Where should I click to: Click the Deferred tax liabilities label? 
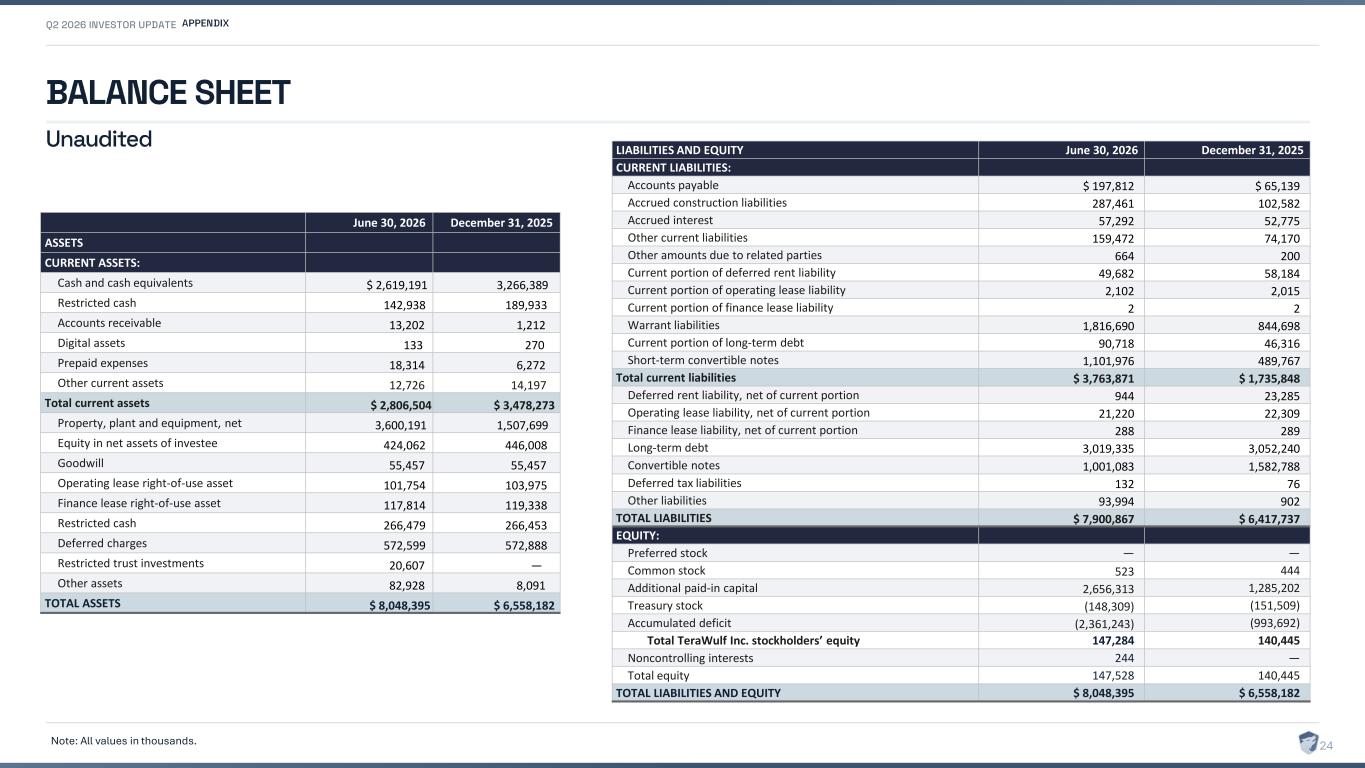[x=684, y=482]
